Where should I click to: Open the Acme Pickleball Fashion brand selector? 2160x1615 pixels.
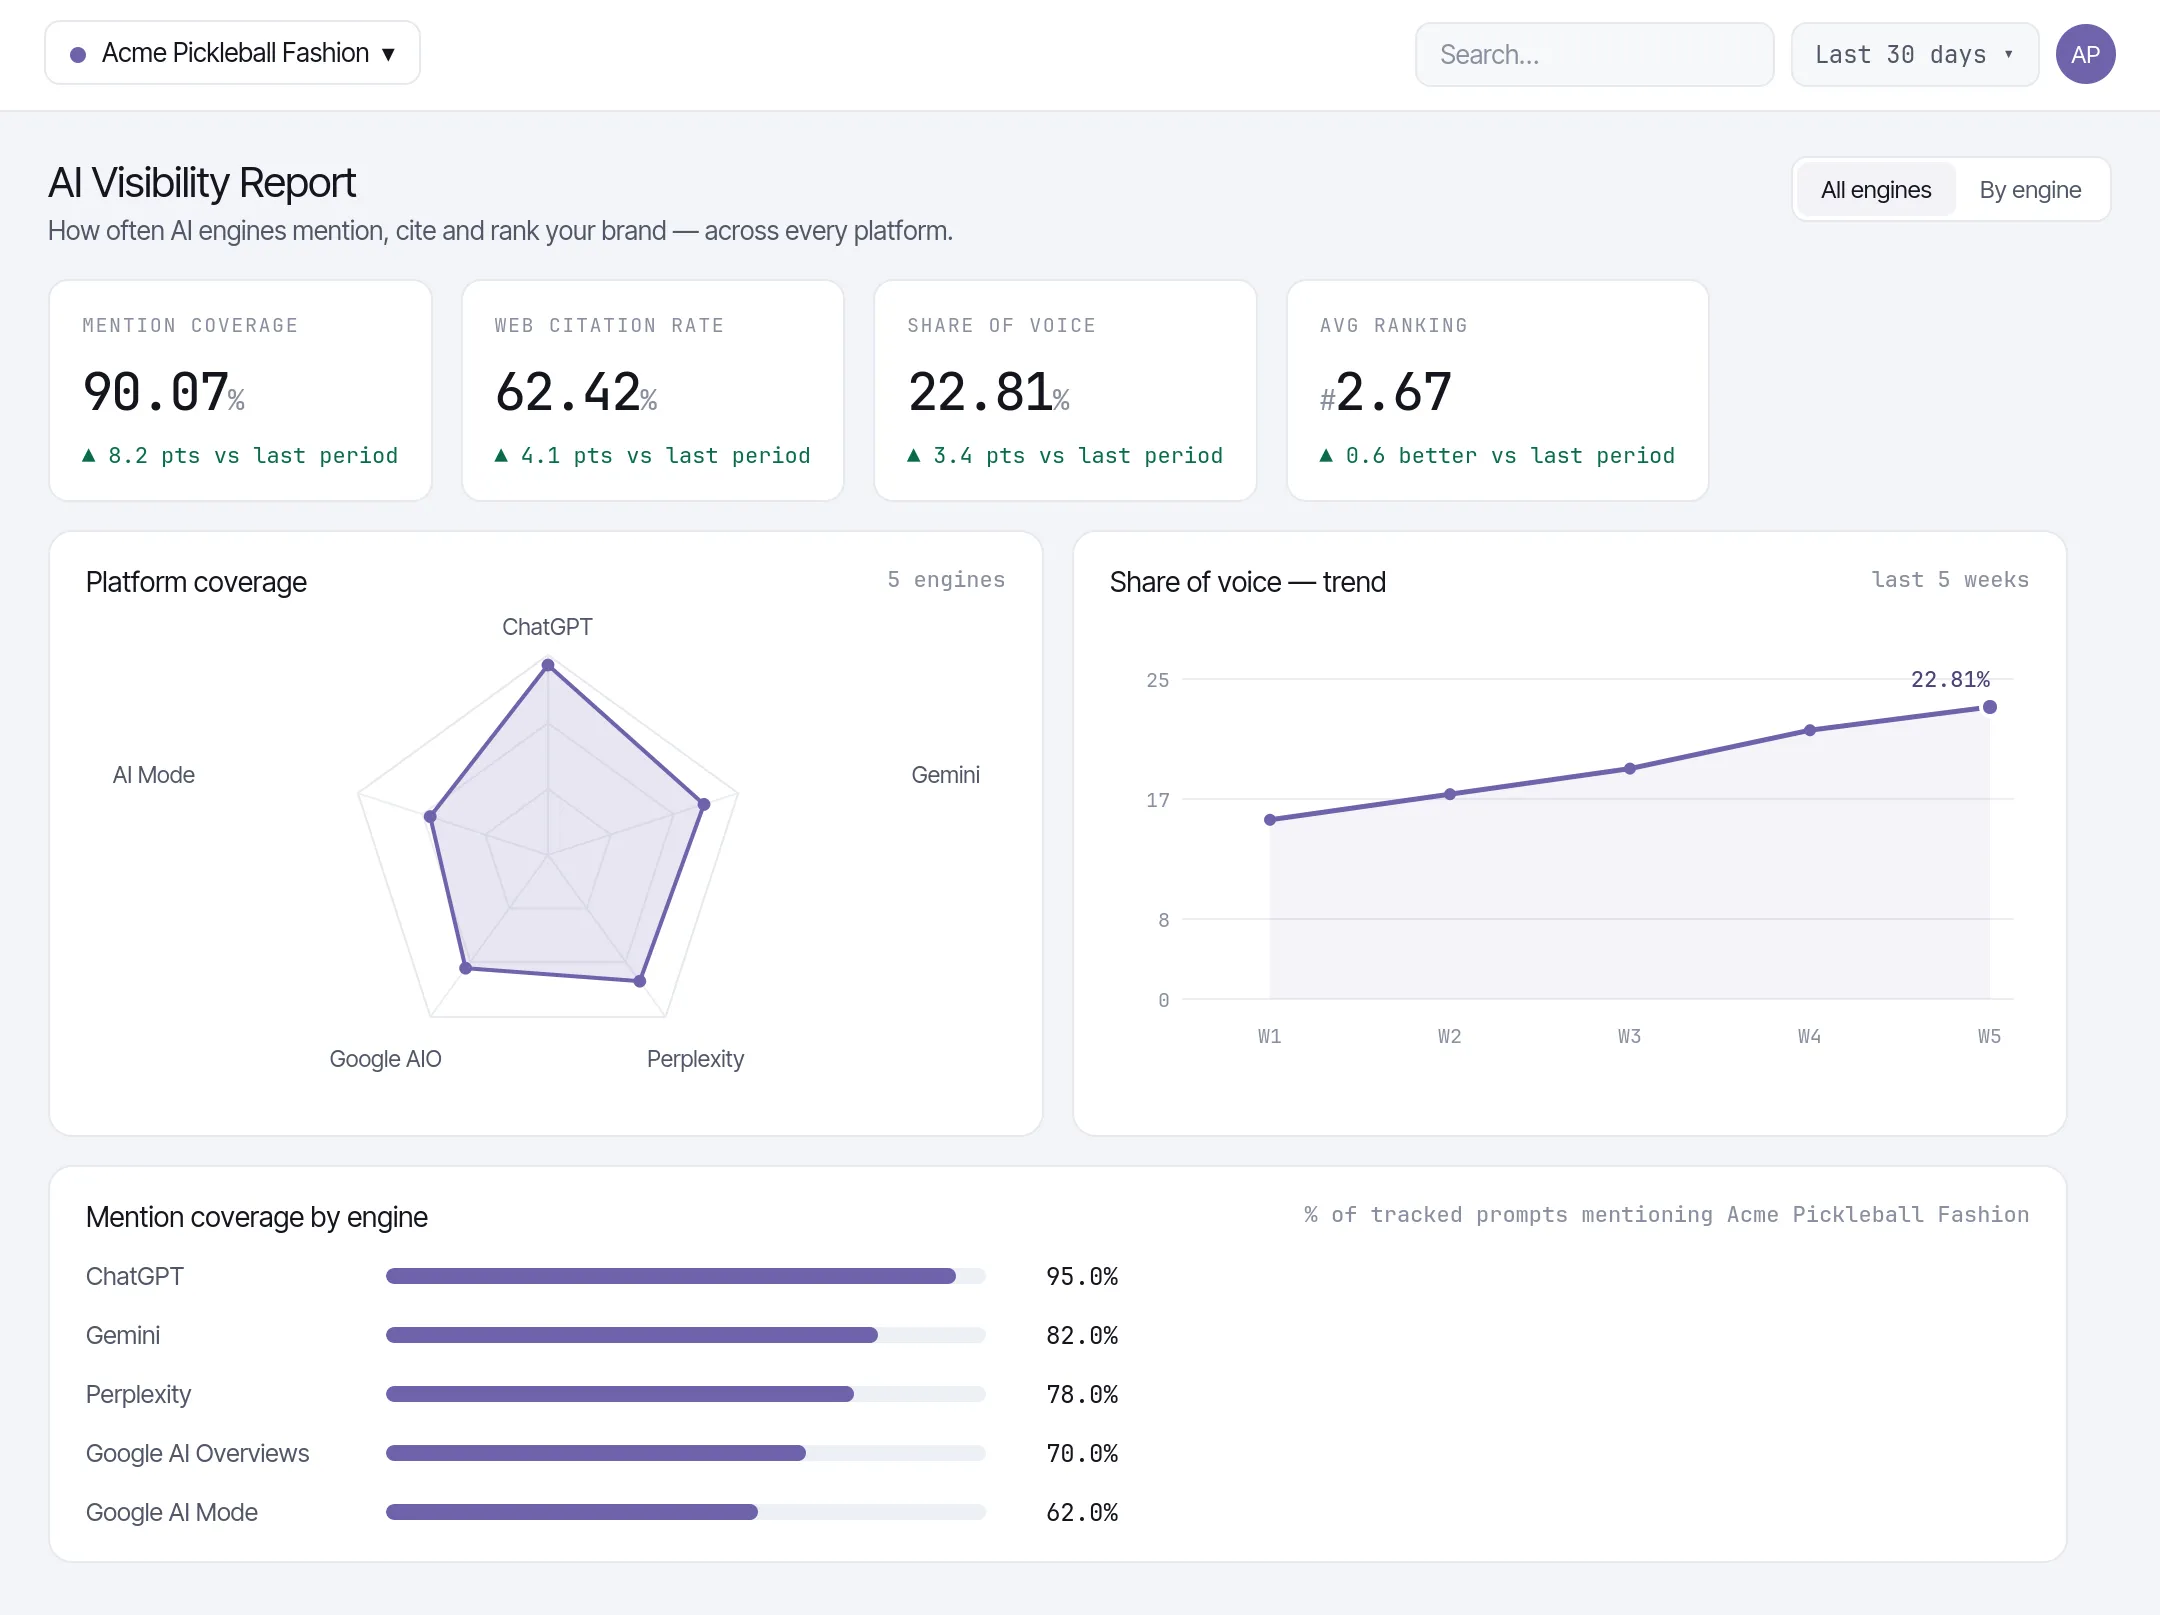(x=232, y=53)
